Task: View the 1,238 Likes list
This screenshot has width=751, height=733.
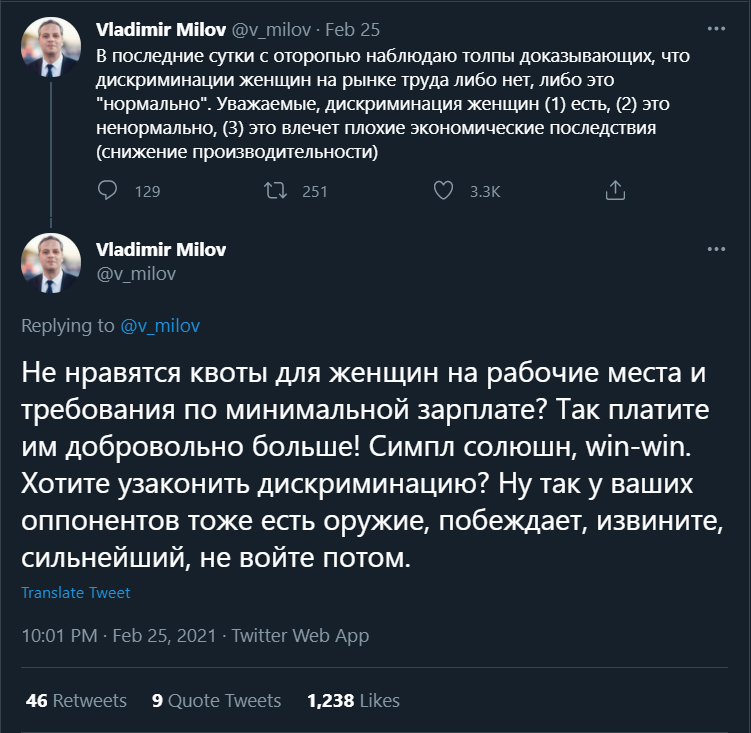Action: (353, 700)
